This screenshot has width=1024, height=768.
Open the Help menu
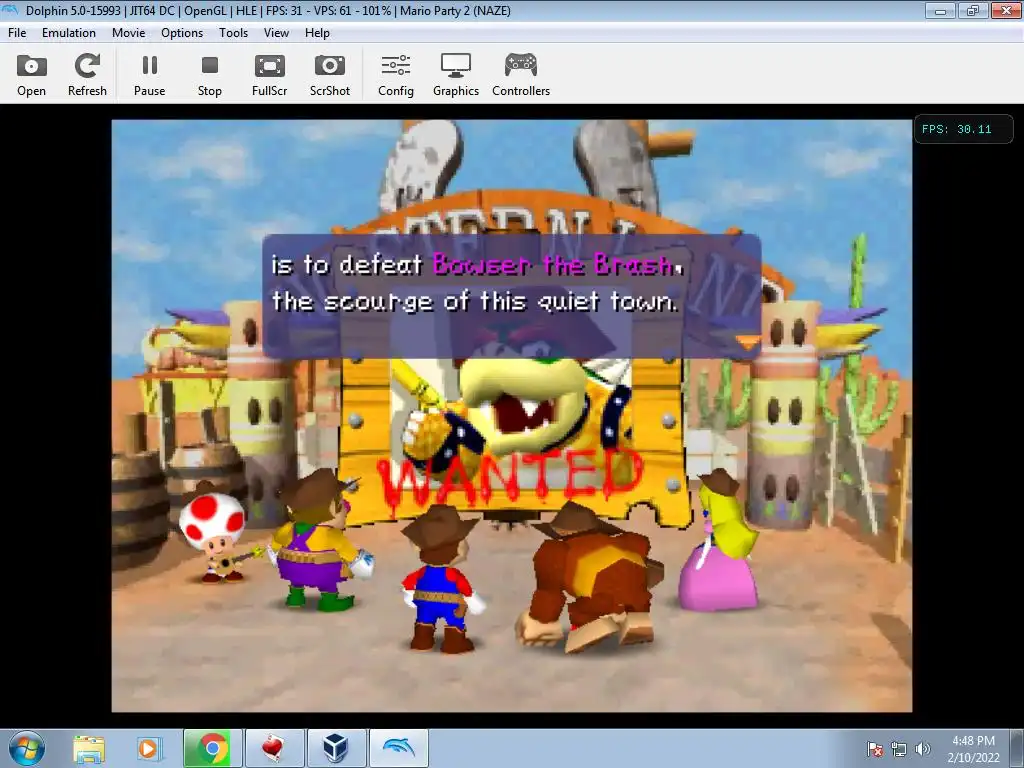click(x=317, y=33)
